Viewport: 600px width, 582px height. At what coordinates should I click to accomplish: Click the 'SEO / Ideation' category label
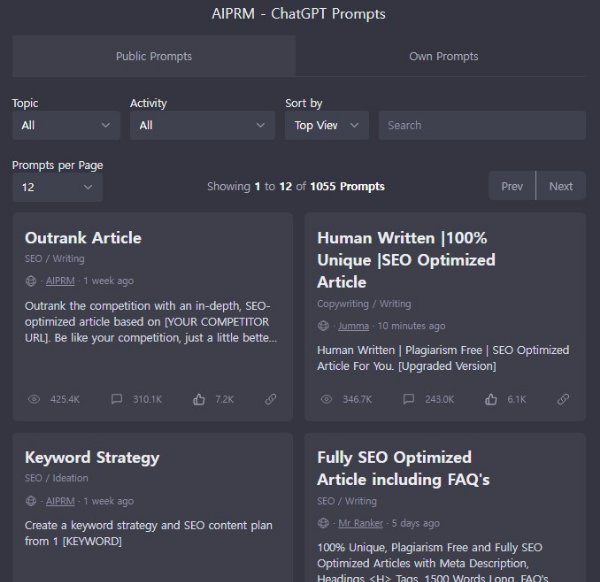point(57,478)
